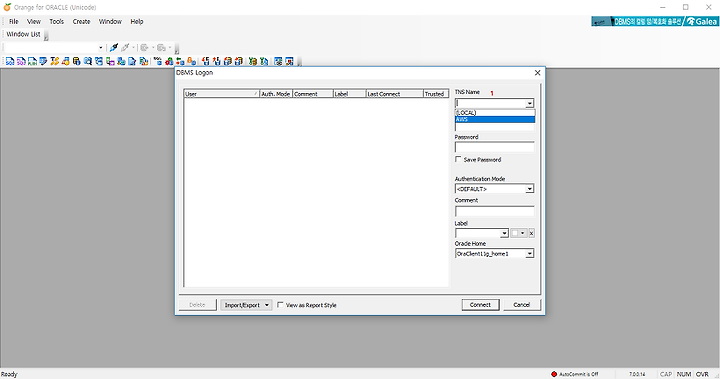Click the grayed Disconnect plug icon
720x379 pixels.
pos(125,47)
